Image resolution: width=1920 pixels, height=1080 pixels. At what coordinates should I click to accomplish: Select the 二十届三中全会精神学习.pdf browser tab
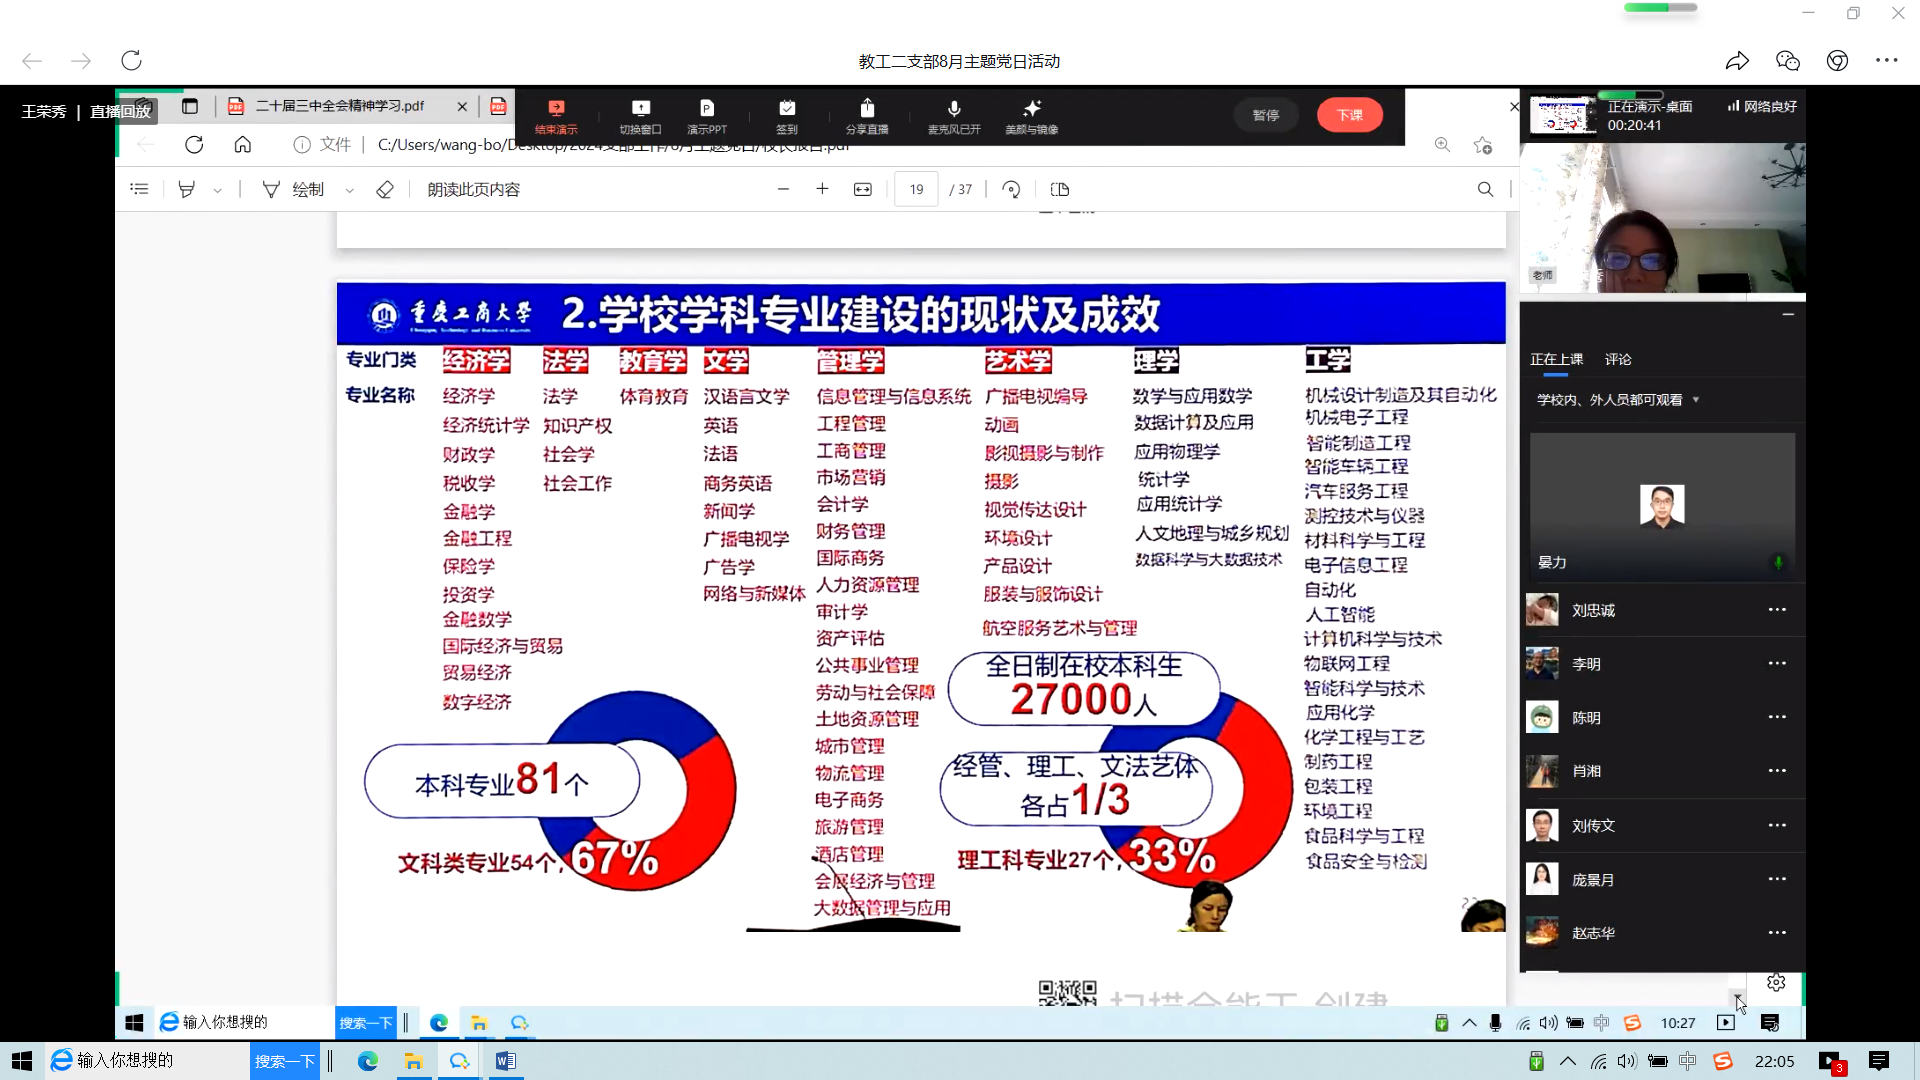[340, 105]
